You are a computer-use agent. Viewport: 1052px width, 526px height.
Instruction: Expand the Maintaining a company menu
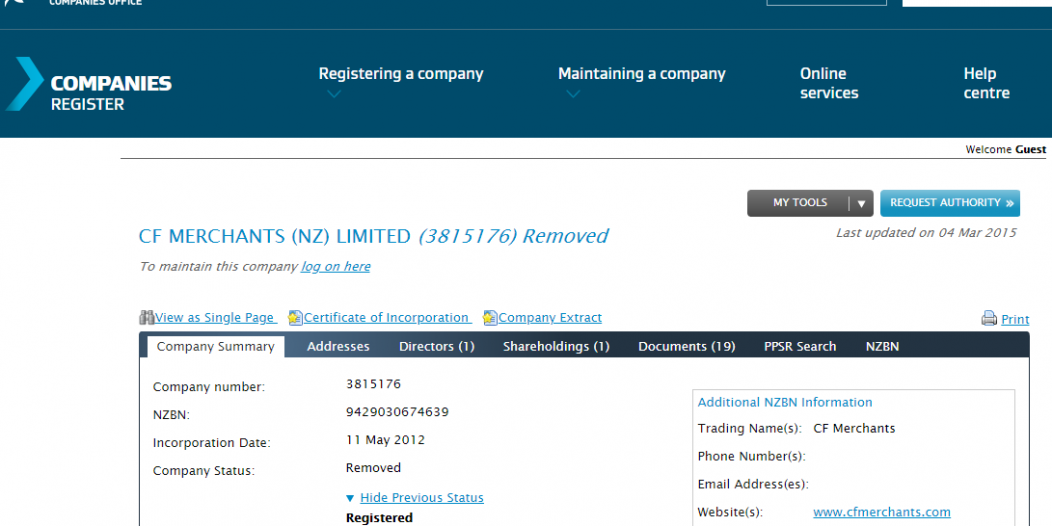pyautogui.click(x=641, y=74)
